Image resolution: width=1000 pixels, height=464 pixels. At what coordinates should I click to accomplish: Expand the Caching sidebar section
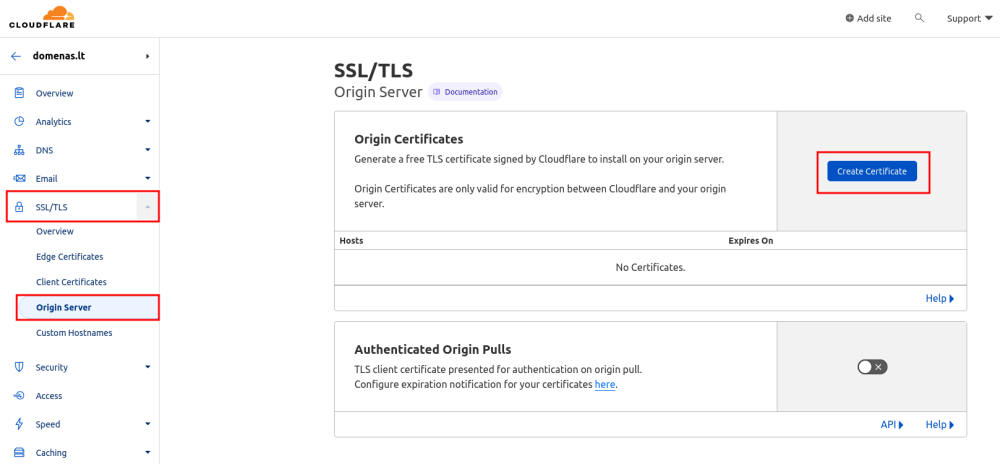click(147, 453)
